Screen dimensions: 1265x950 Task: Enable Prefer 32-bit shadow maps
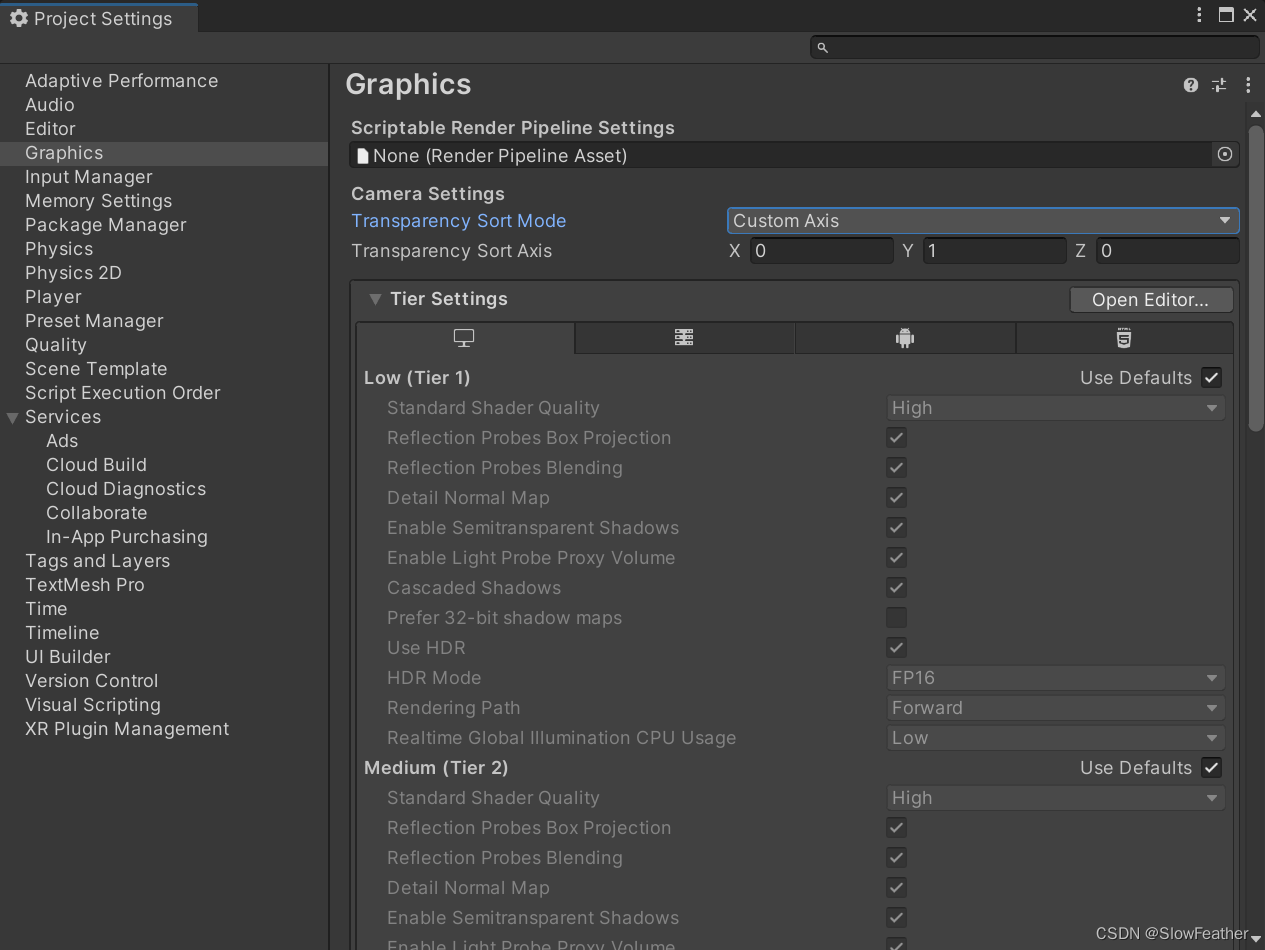pos(896,617)
